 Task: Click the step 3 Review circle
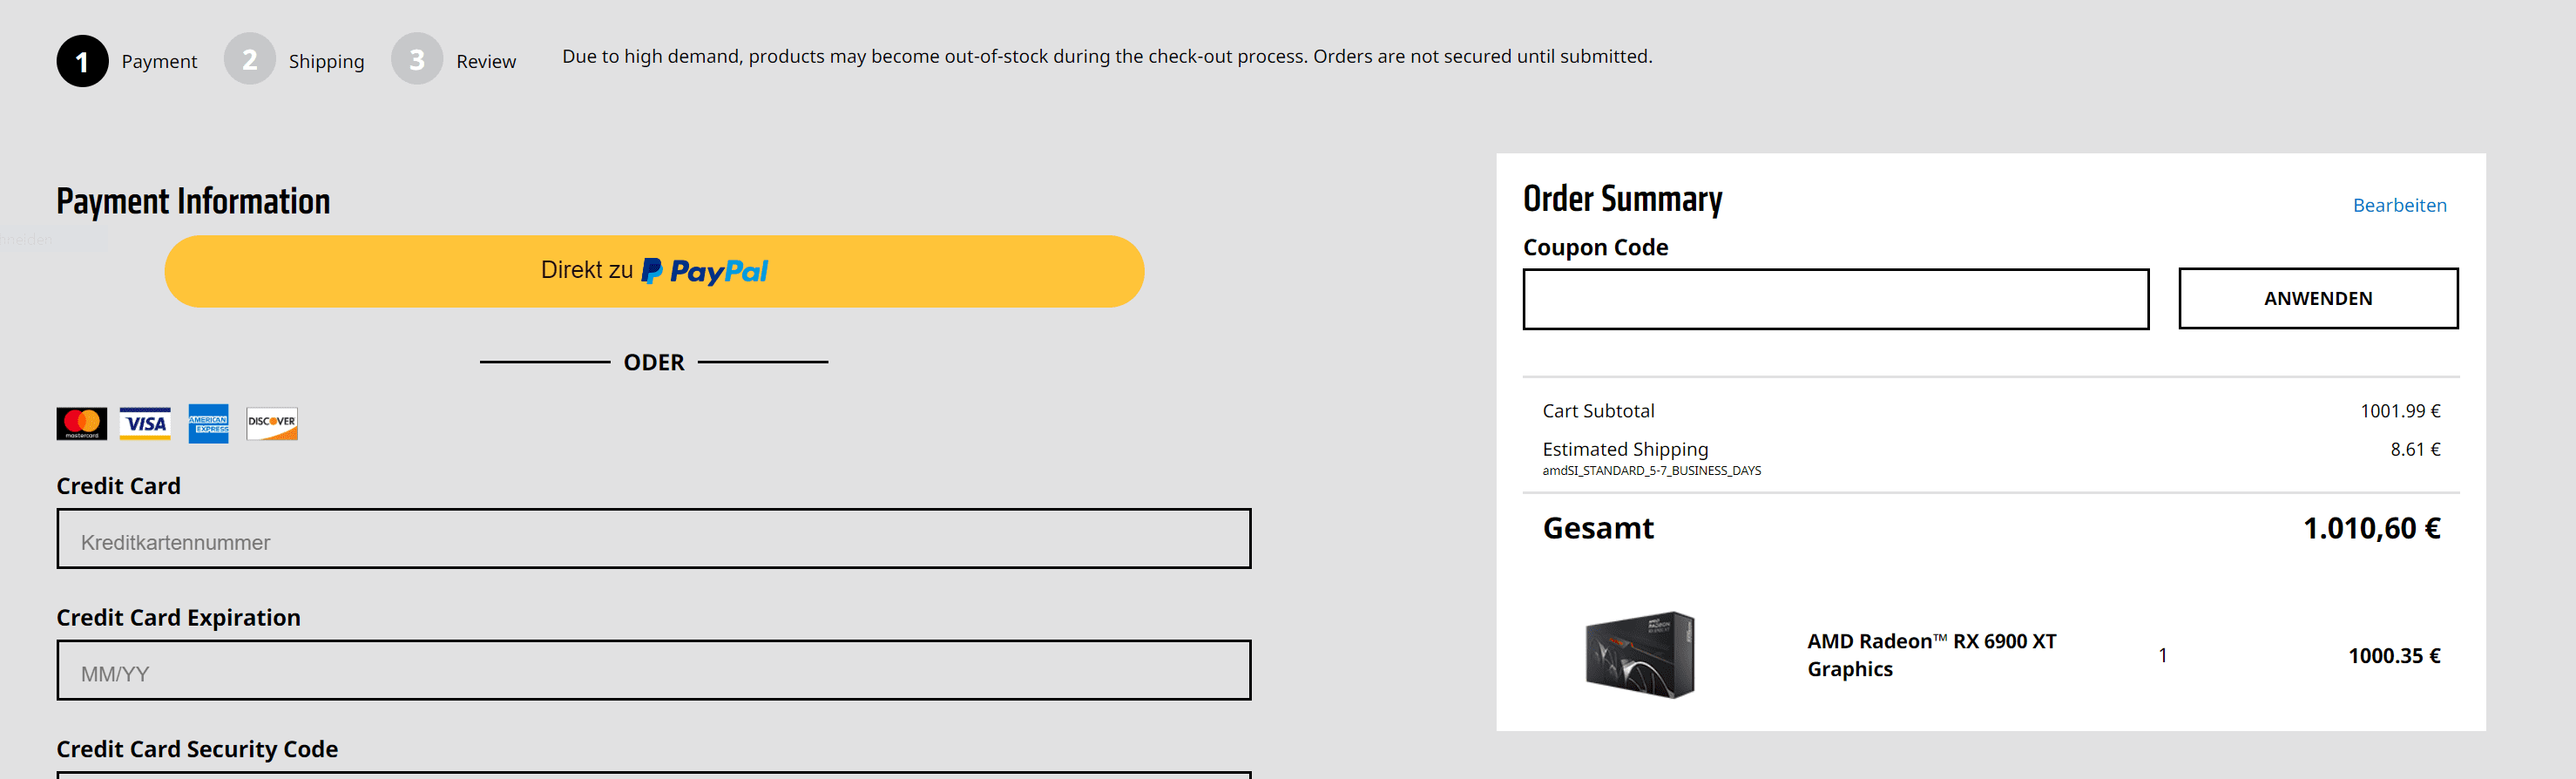point(416,60)
